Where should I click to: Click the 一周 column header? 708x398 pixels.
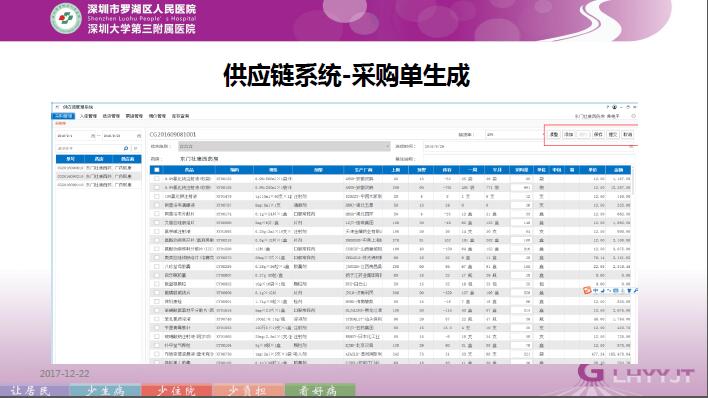click(472, 170)
